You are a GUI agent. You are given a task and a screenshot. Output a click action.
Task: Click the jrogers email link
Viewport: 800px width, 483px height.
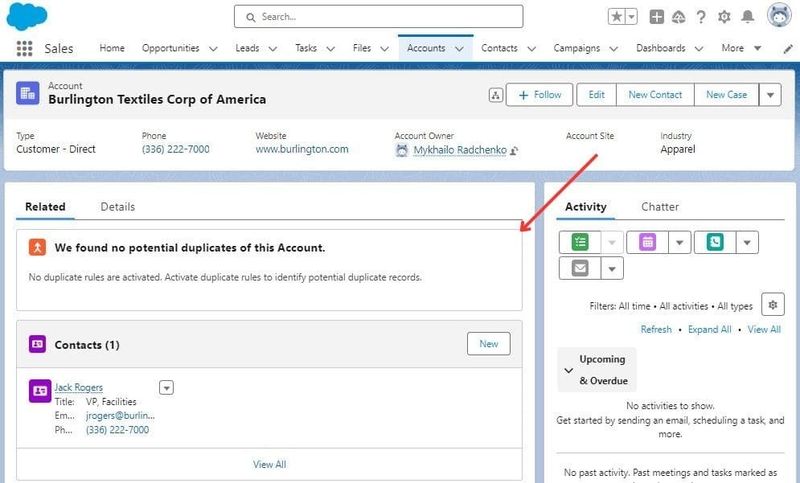pyautogui.click(x=120, y=416)
